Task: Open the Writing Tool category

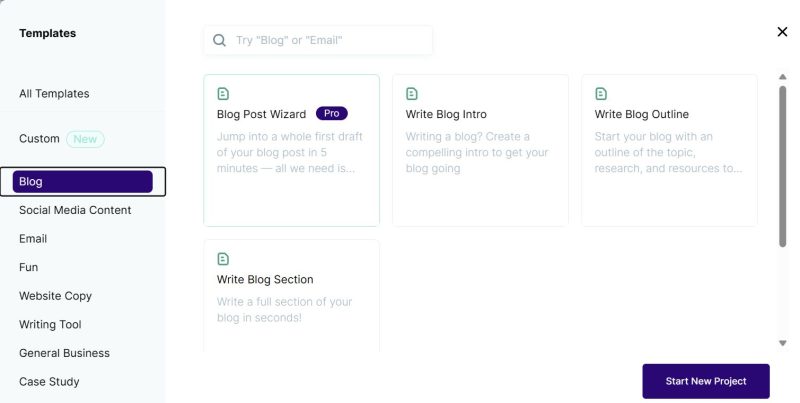Action: pyautogui.click(x=50, y=324)
